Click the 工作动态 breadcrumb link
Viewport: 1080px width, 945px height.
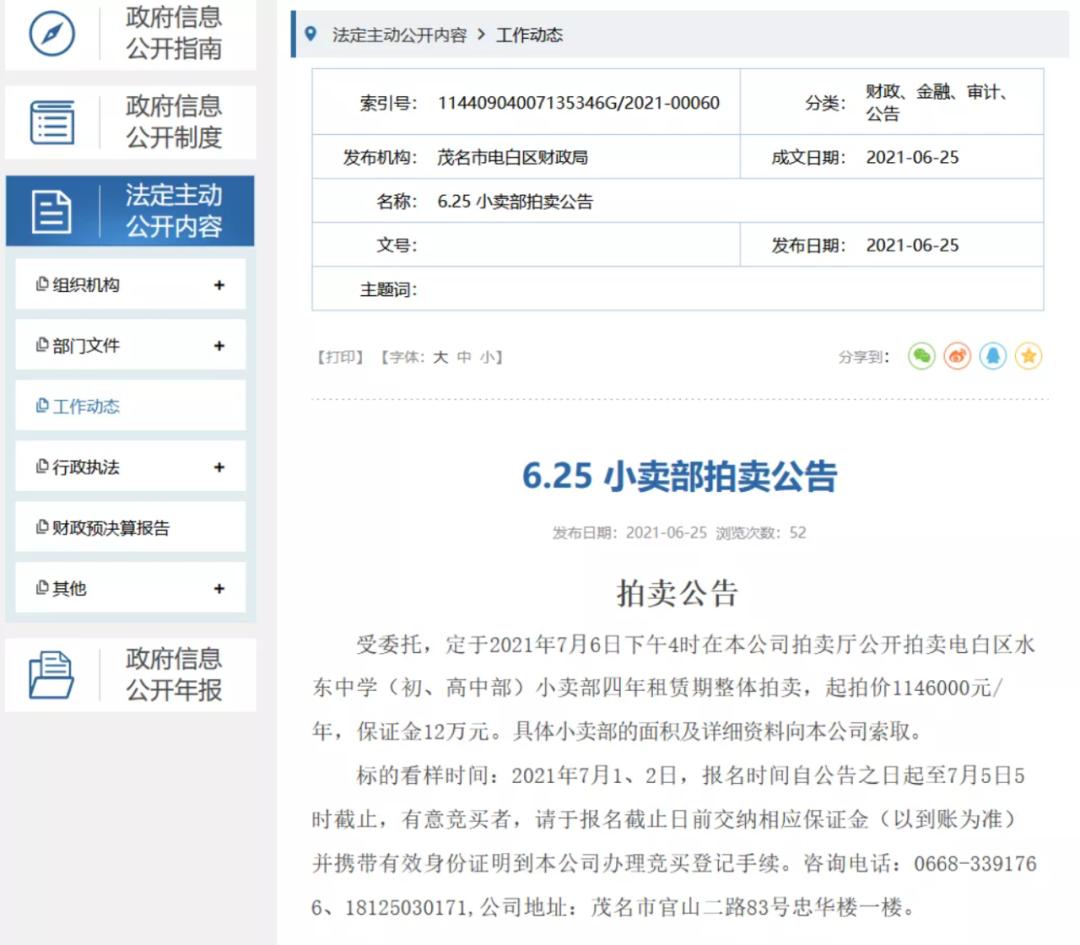(x=529, y=35)
